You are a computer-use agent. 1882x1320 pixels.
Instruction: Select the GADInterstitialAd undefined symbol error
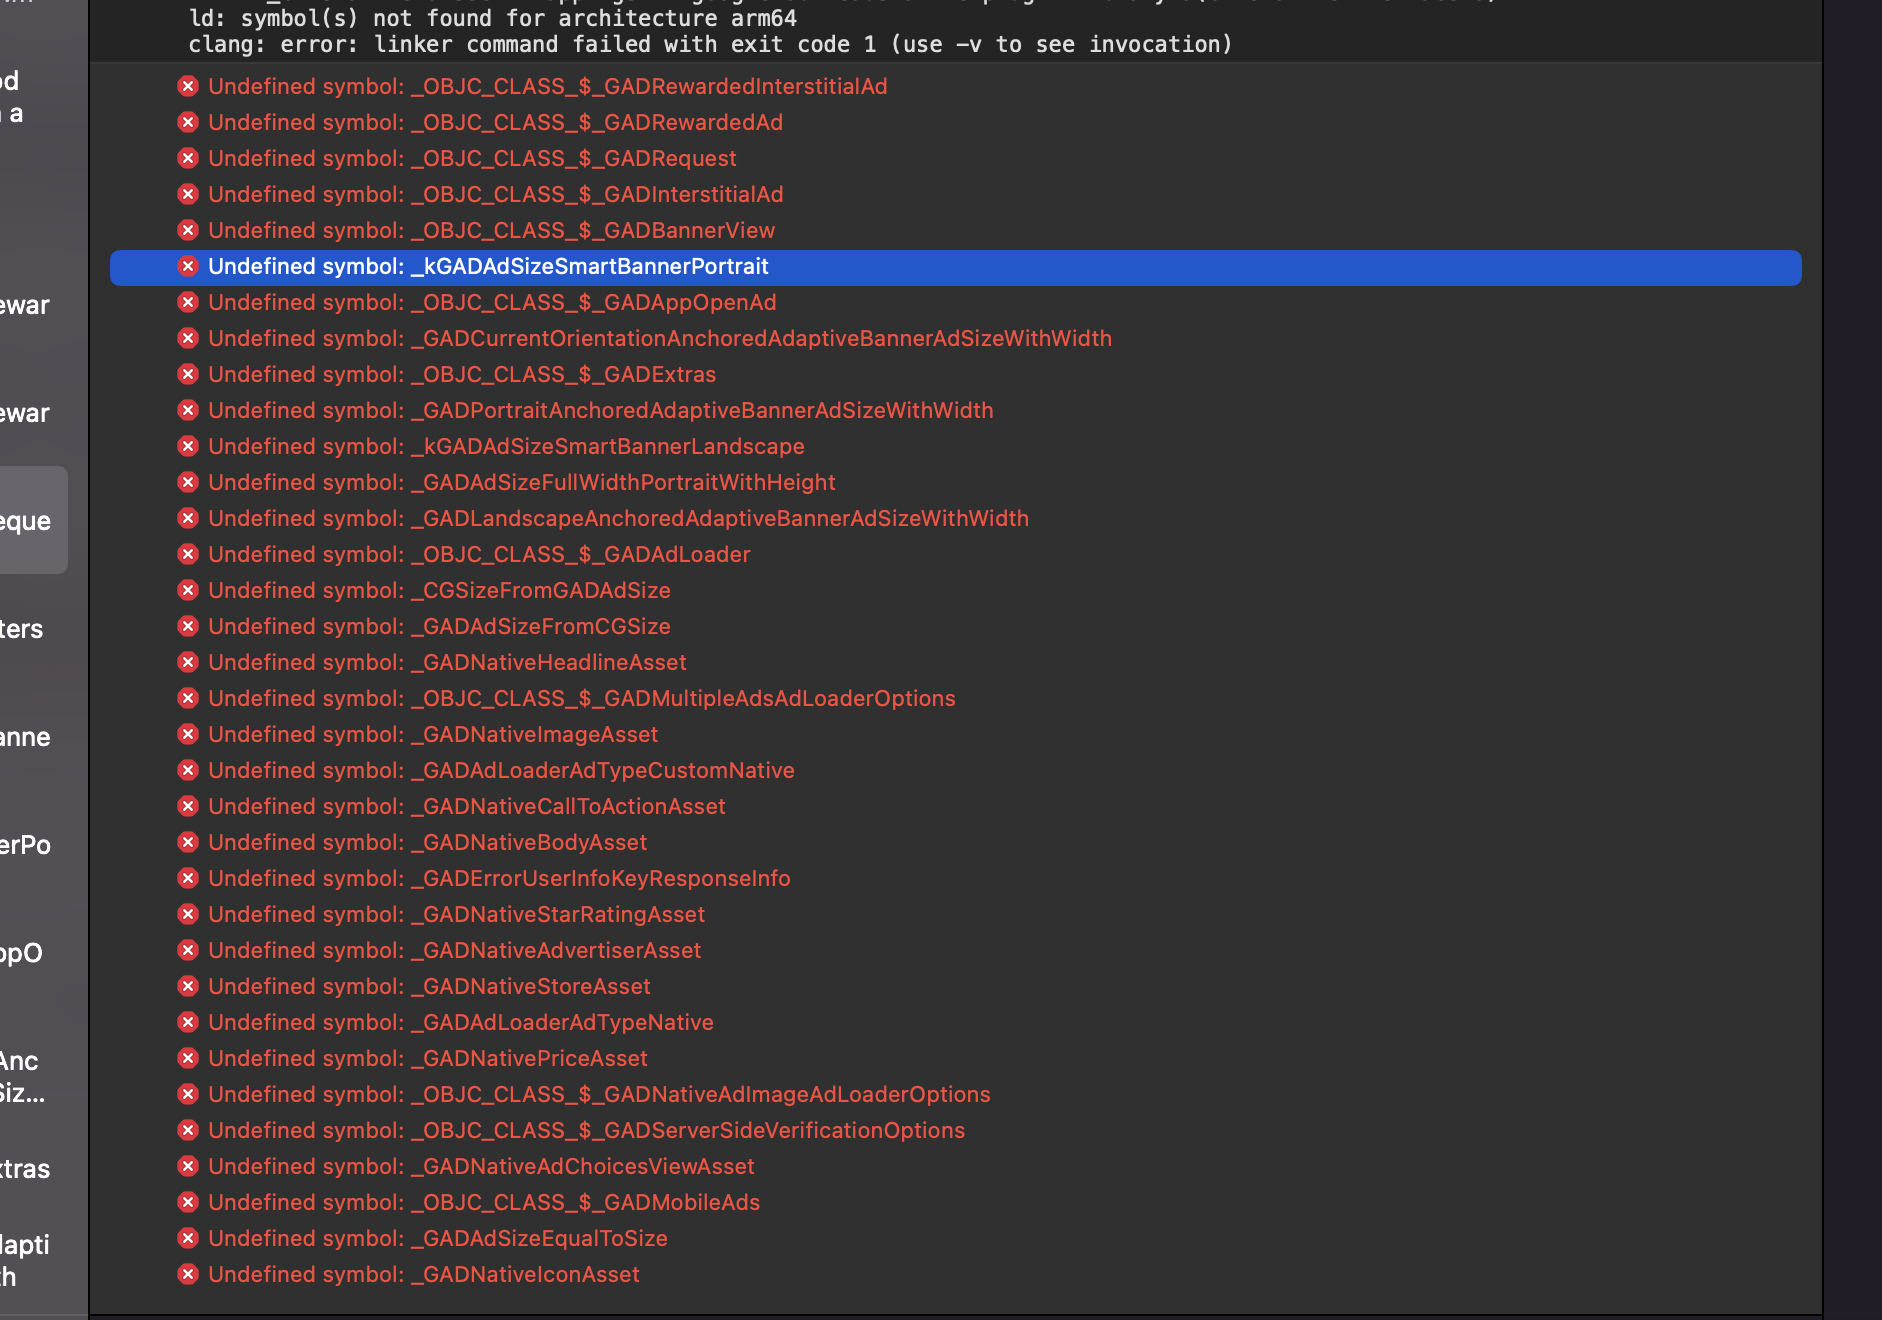point(495,195)
